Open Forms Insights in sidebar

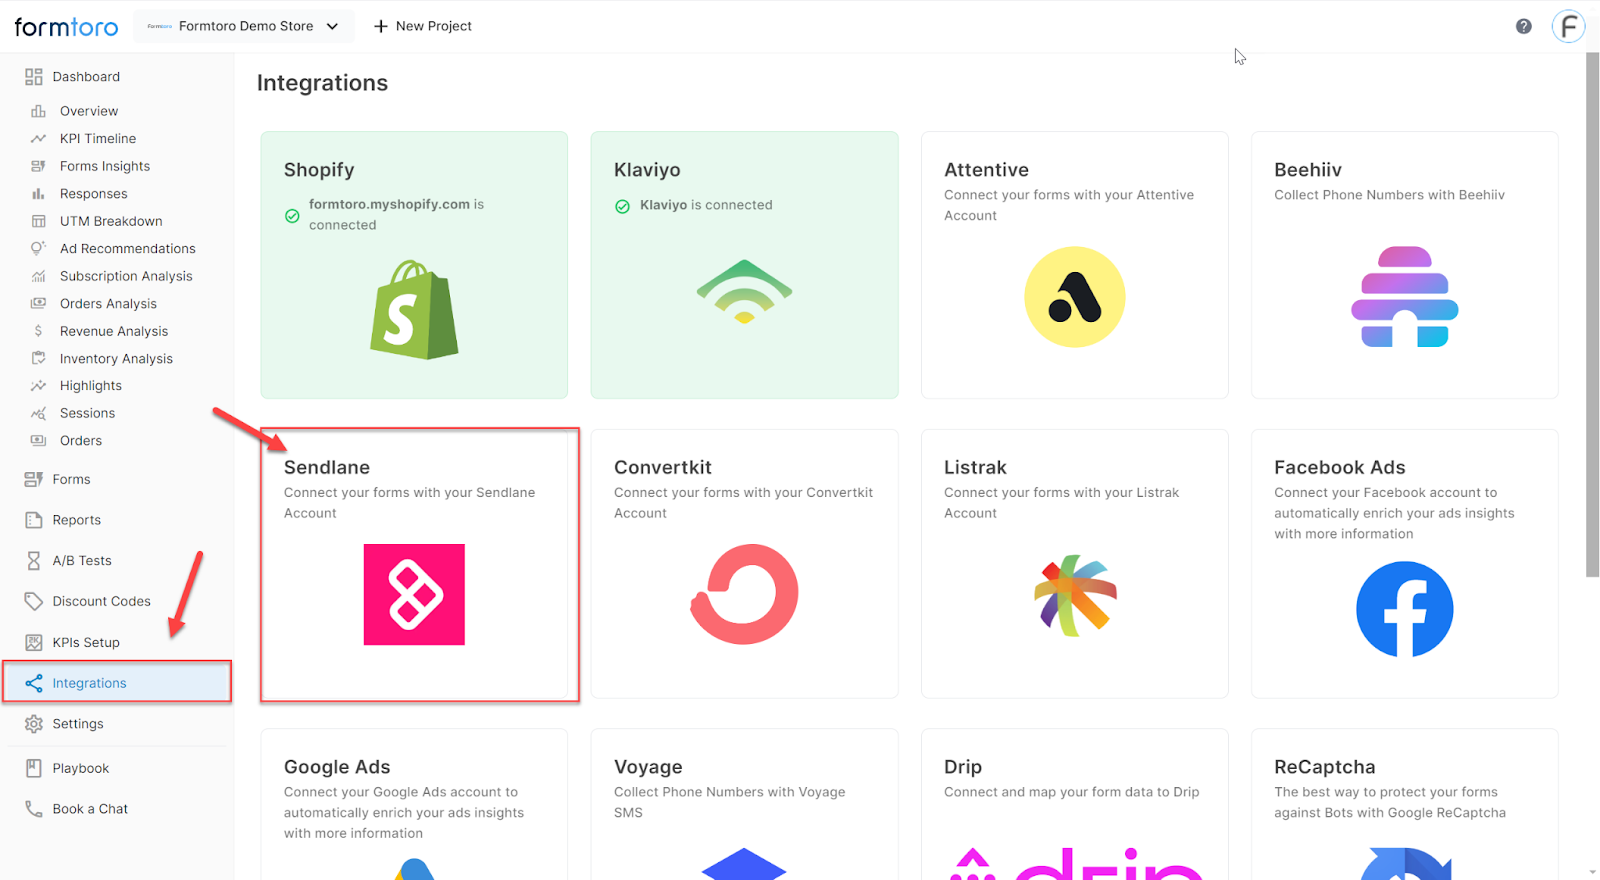[x=104, y=166]
